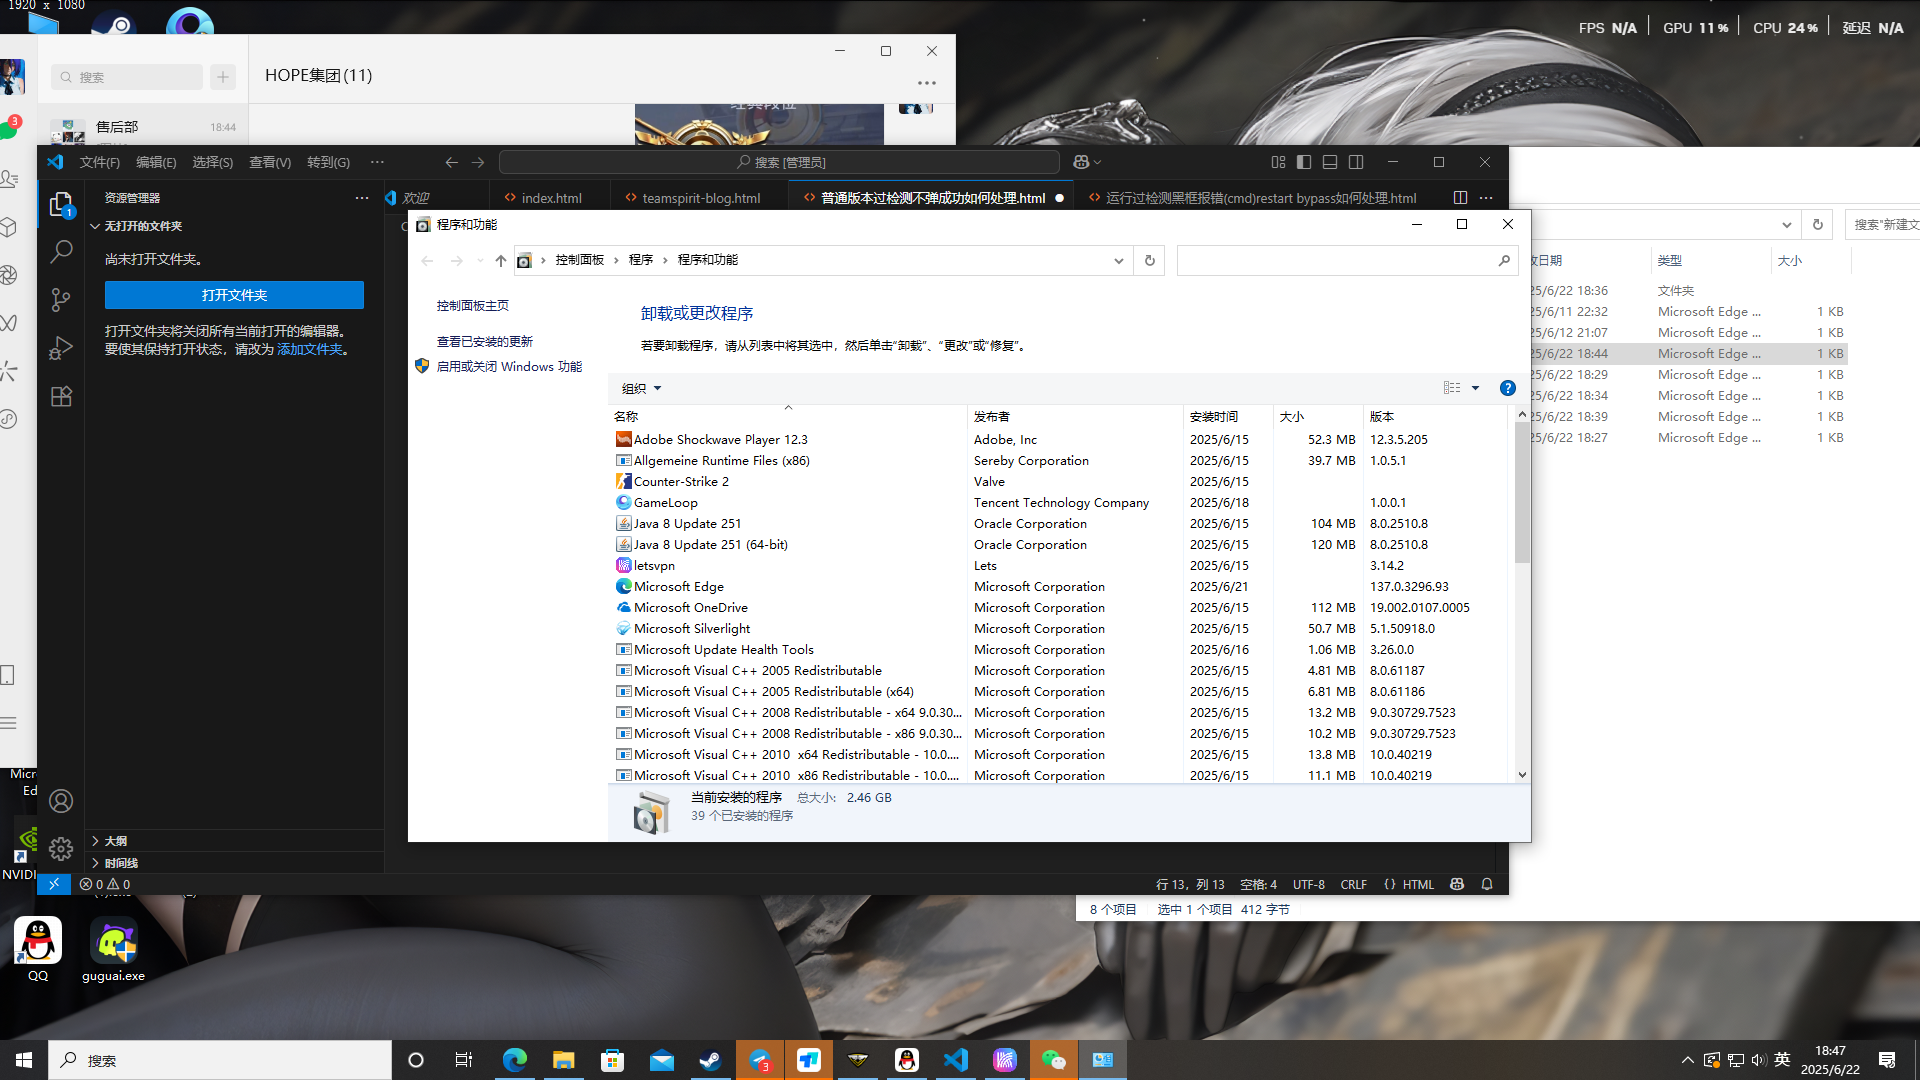Open Copilot icon in VS Code title bar
1920x1080 pixels.
click(x=1081, y=162)
